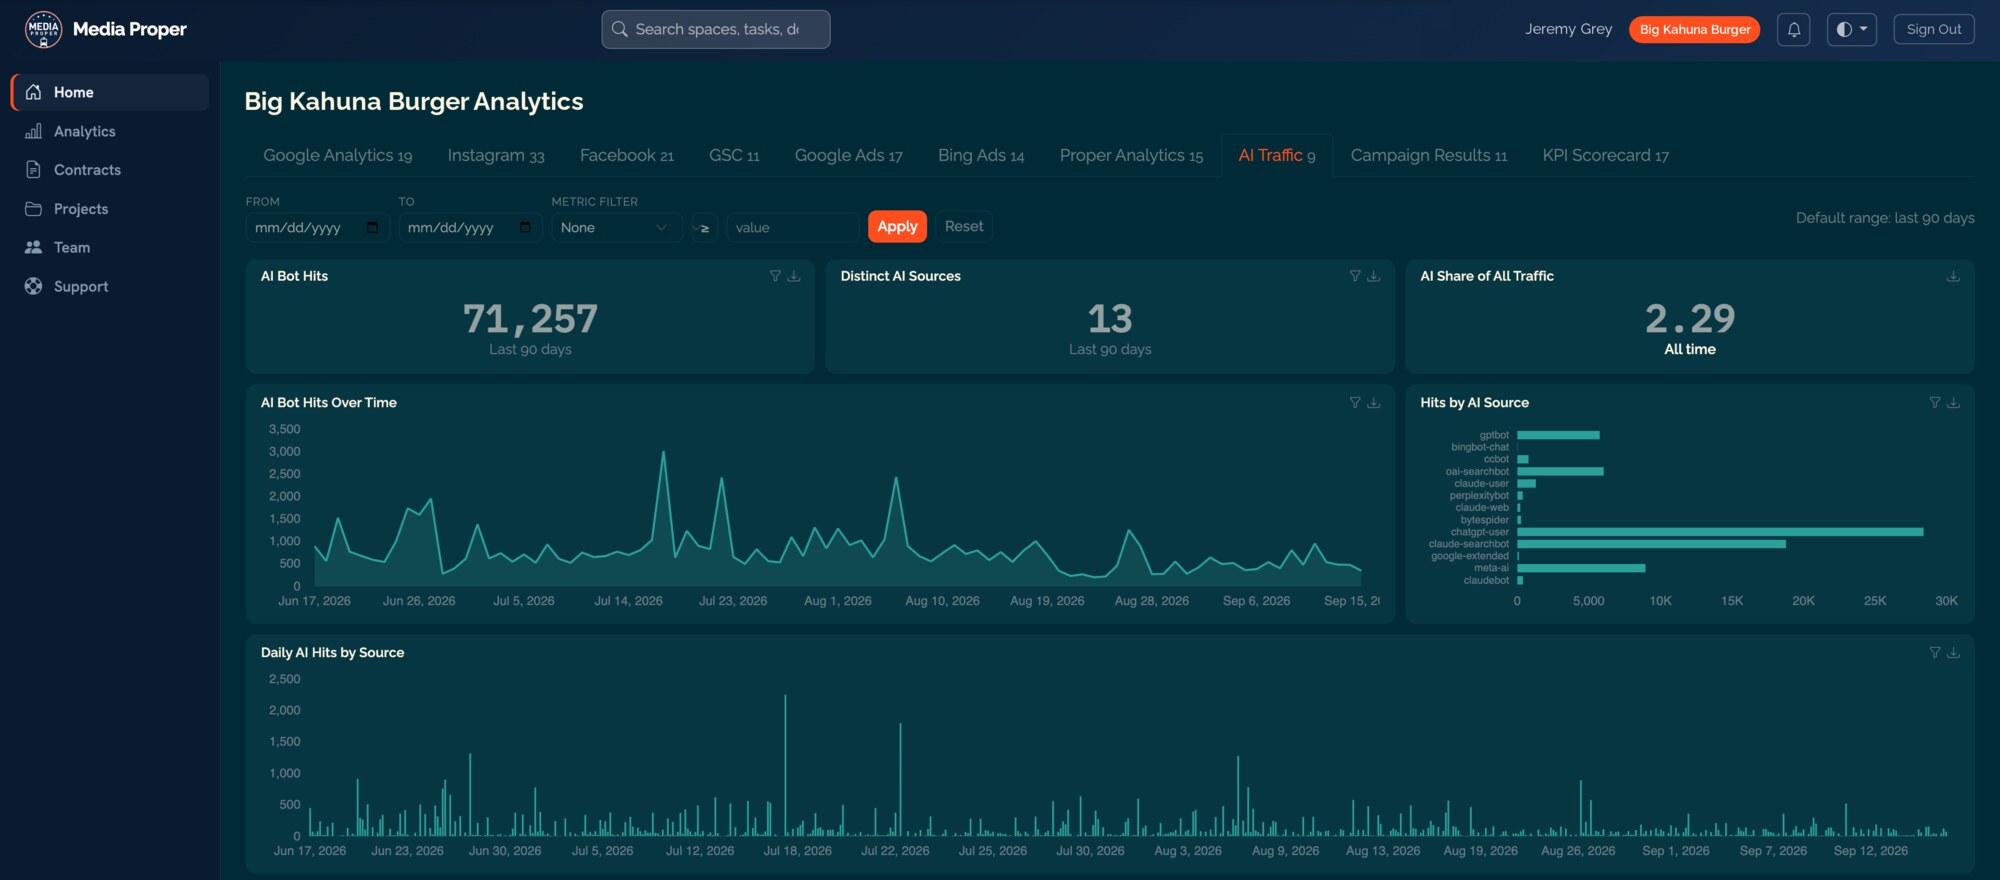Filter the AI Bot Hits Over Time chart
The width and height of the screenshot is (2000, 880).
click(1355, 402)
